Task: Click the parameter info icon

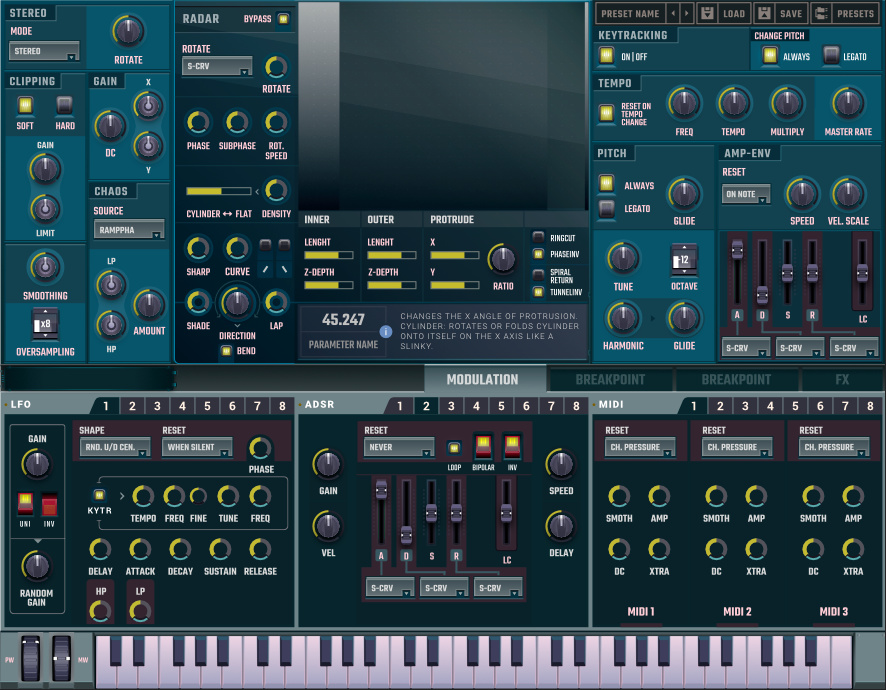Action: (x=386, y=331)
